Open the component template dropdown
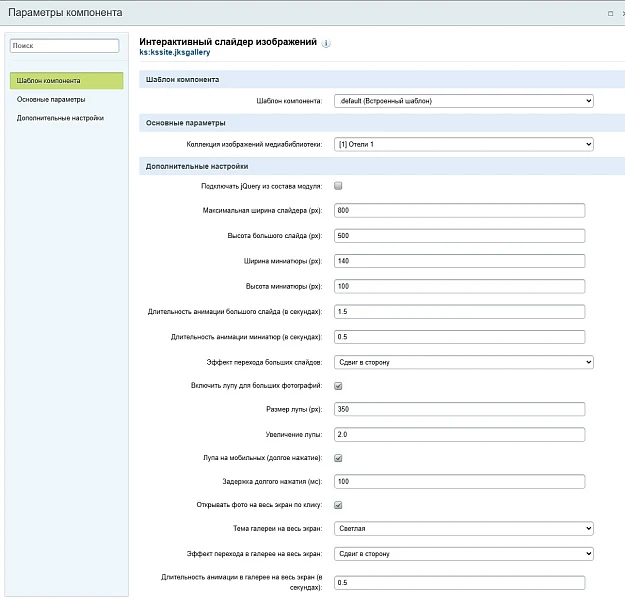 [x=464, y=101]
